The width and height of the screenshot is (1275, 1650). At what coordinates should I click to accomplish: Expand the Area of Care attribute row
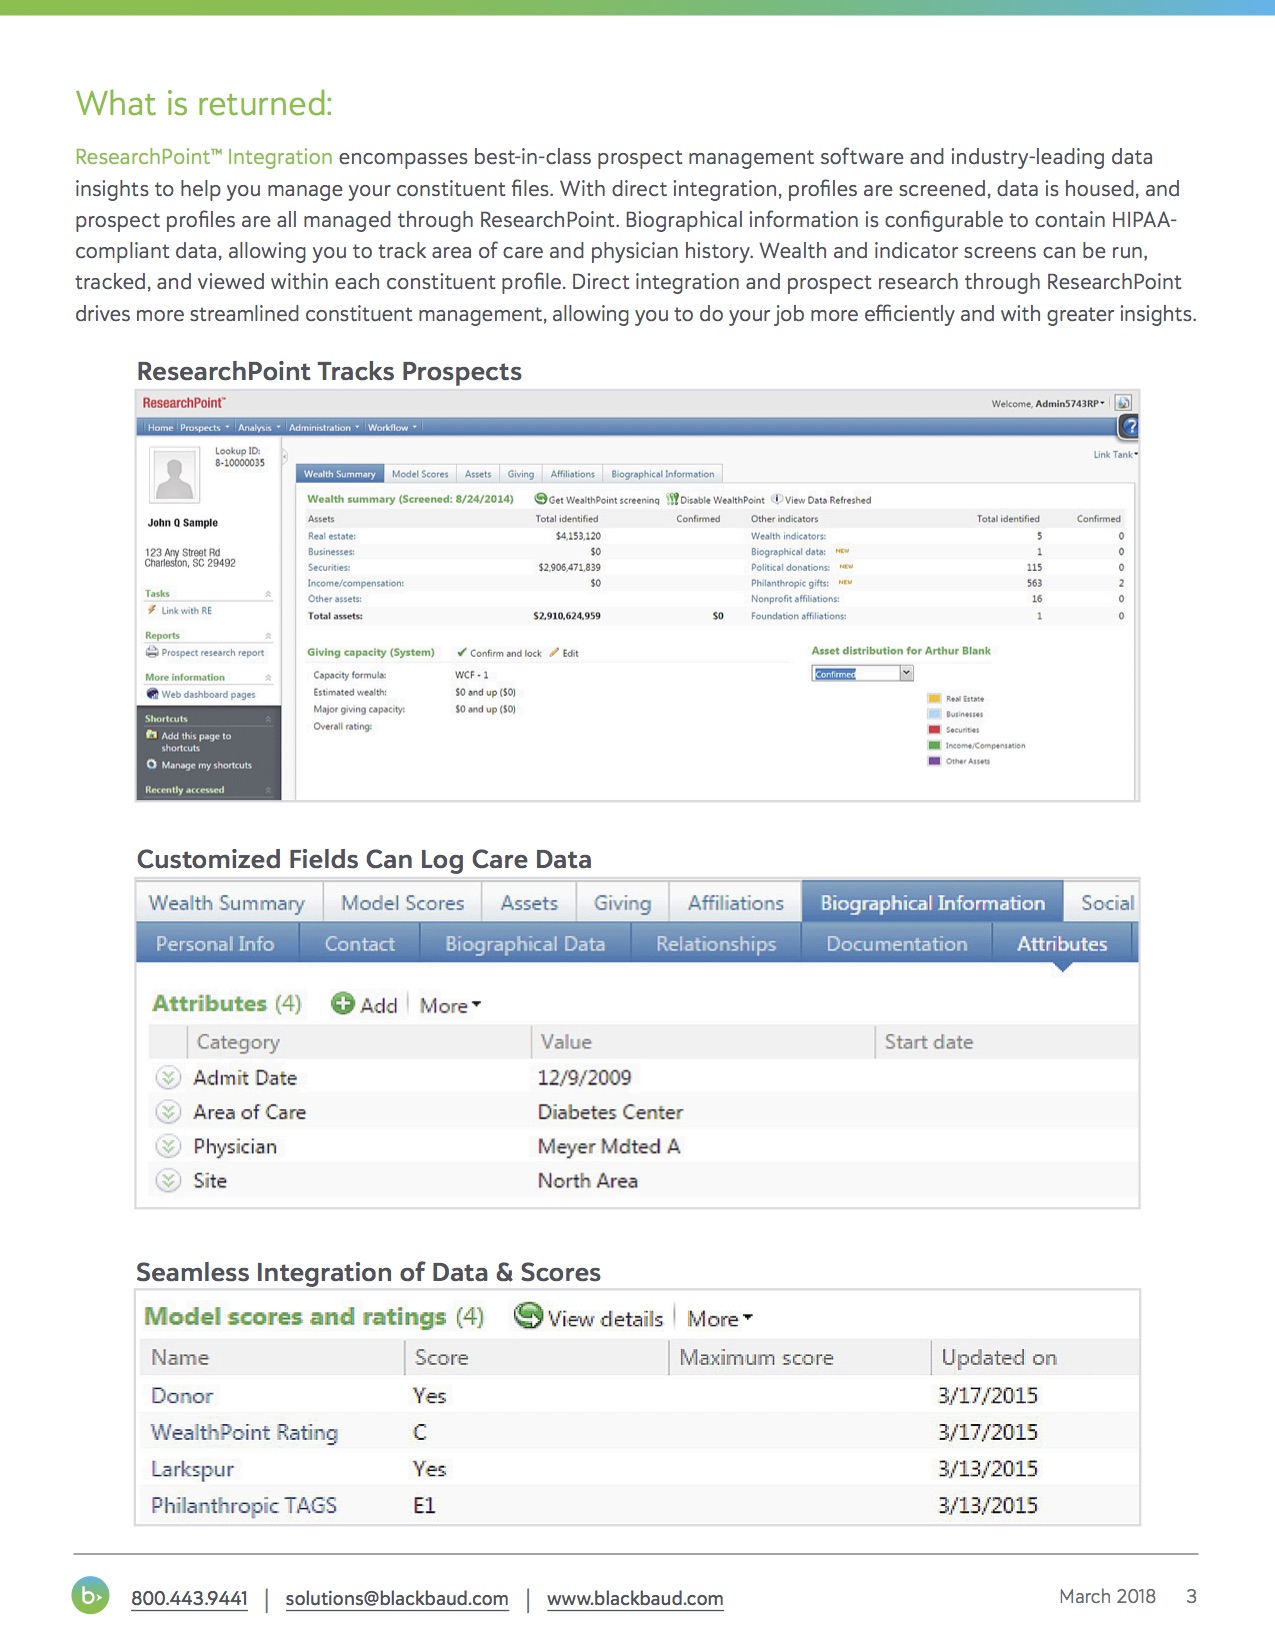pyautogui.click(x=169, y=1112)
